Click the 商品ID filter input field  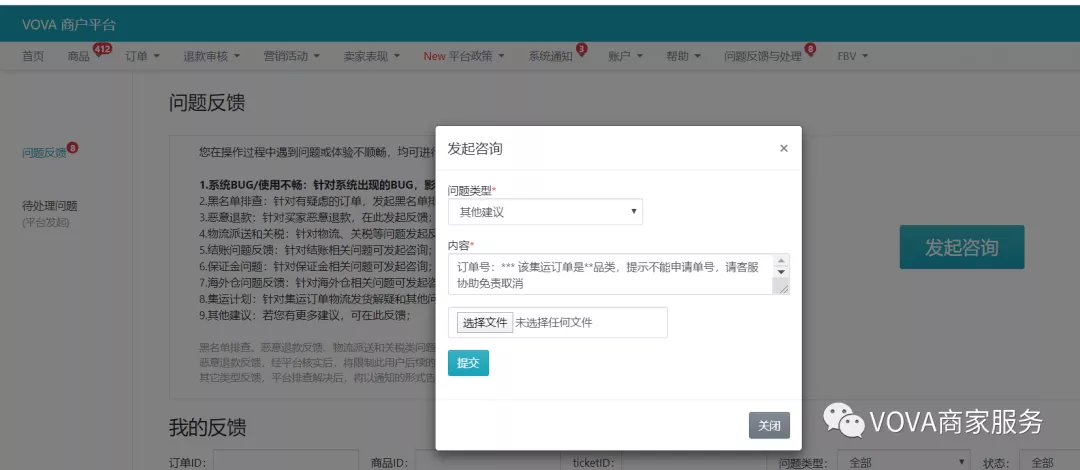[487, 462]
